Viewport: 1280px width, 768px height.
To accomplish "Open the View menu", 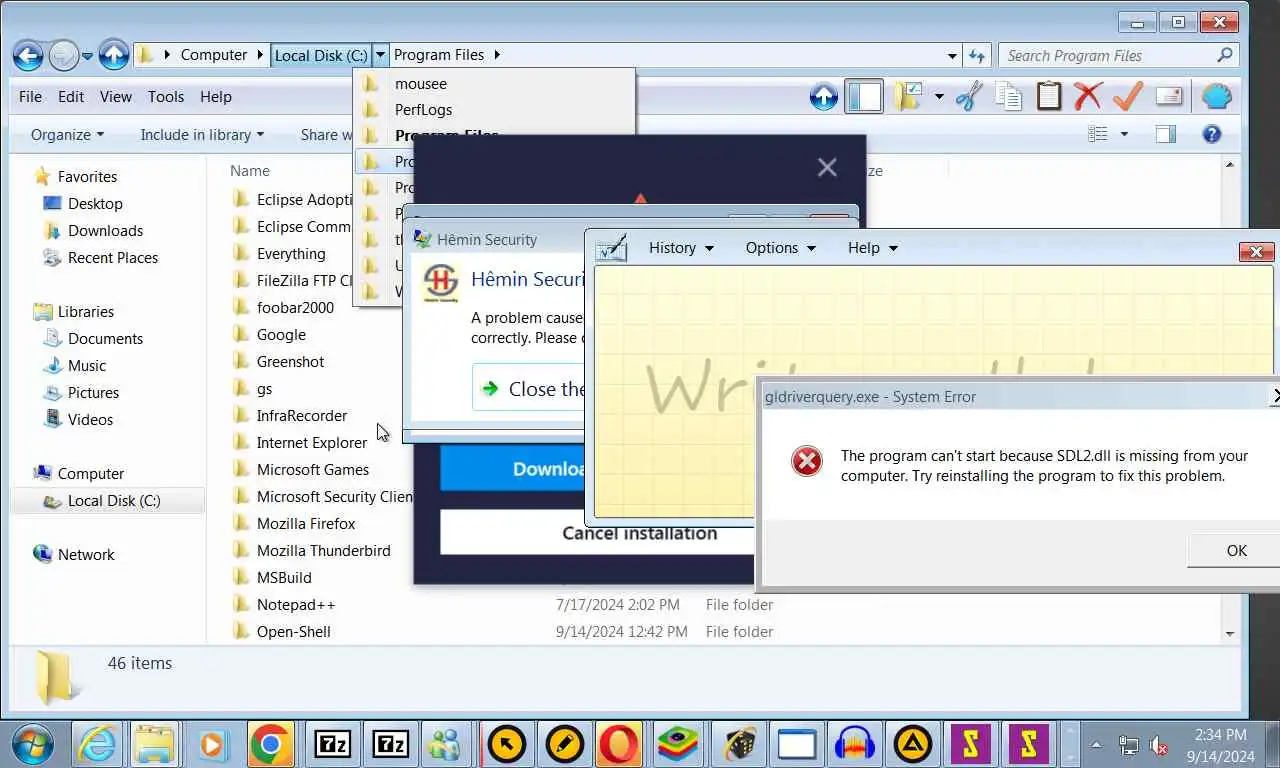I will pos(116,97).
